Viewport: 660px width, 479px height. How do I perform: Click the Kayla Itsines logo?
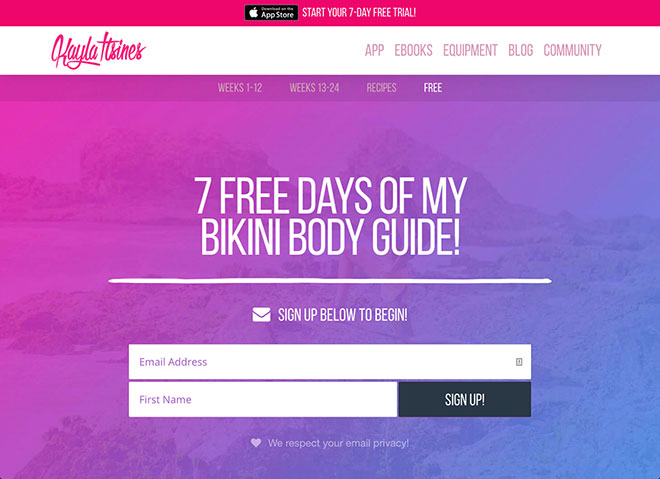pos(98,51)
